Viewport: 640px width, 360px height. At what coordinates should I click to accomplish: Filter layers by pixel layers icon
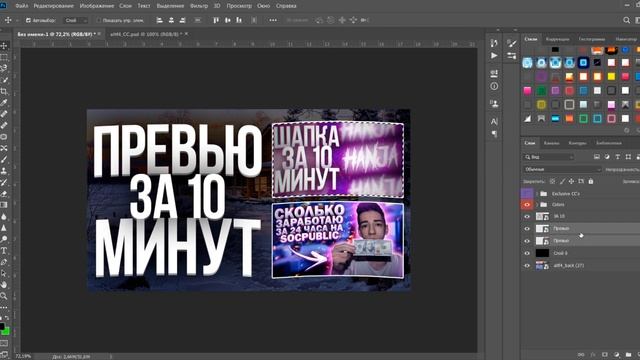click(x=597, y=157)
